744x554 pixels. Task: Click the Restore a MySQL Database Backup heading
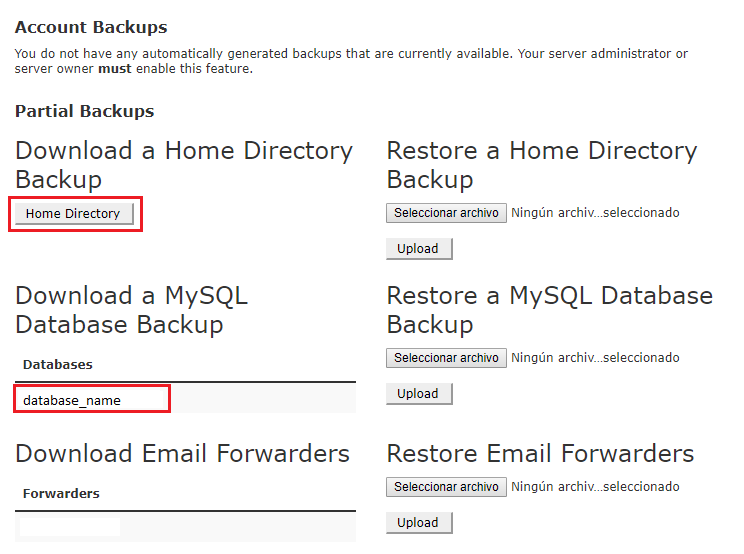(549, 310)
